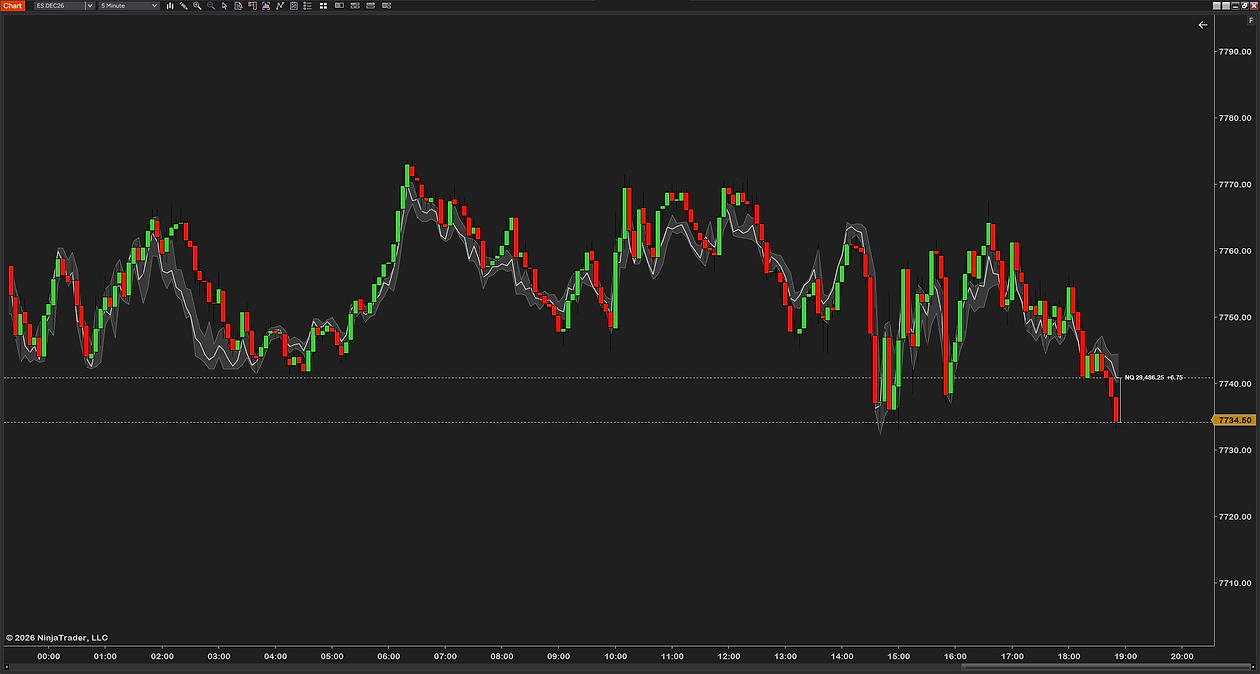The height and width of the screenshot is (674, 1260).
Task: Switch to the Chart tab
Action: (12, 6)
